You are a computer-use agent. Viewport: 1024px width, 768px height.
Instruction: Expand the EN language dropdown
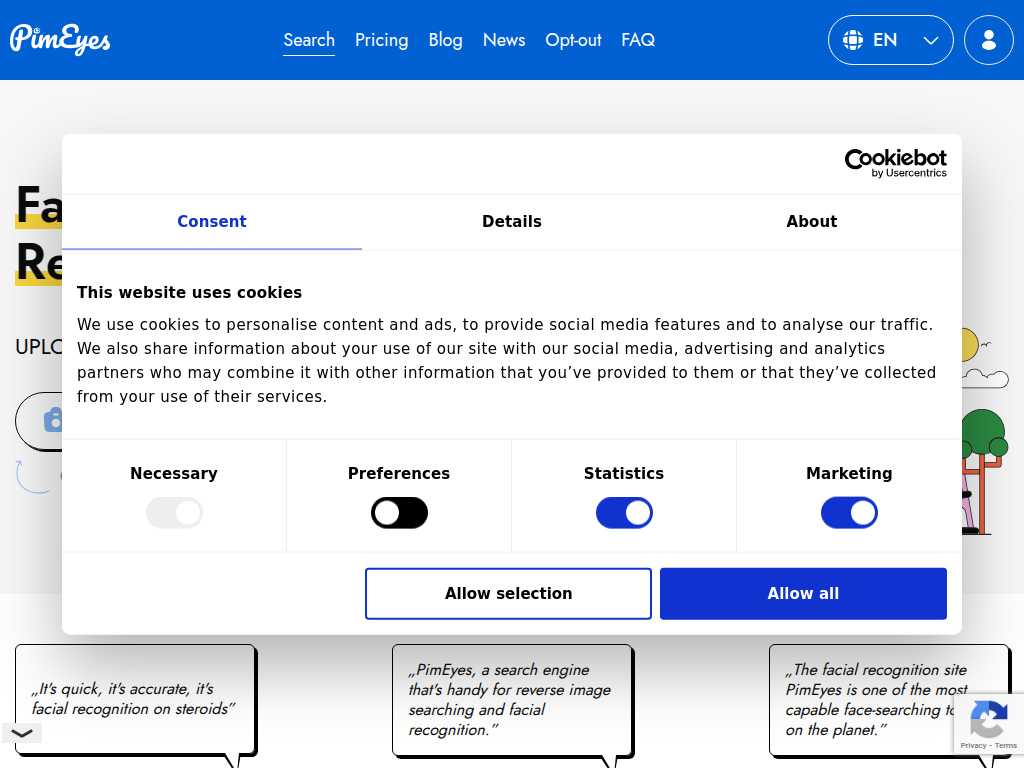pyautogui.click(x=890, y=40)
